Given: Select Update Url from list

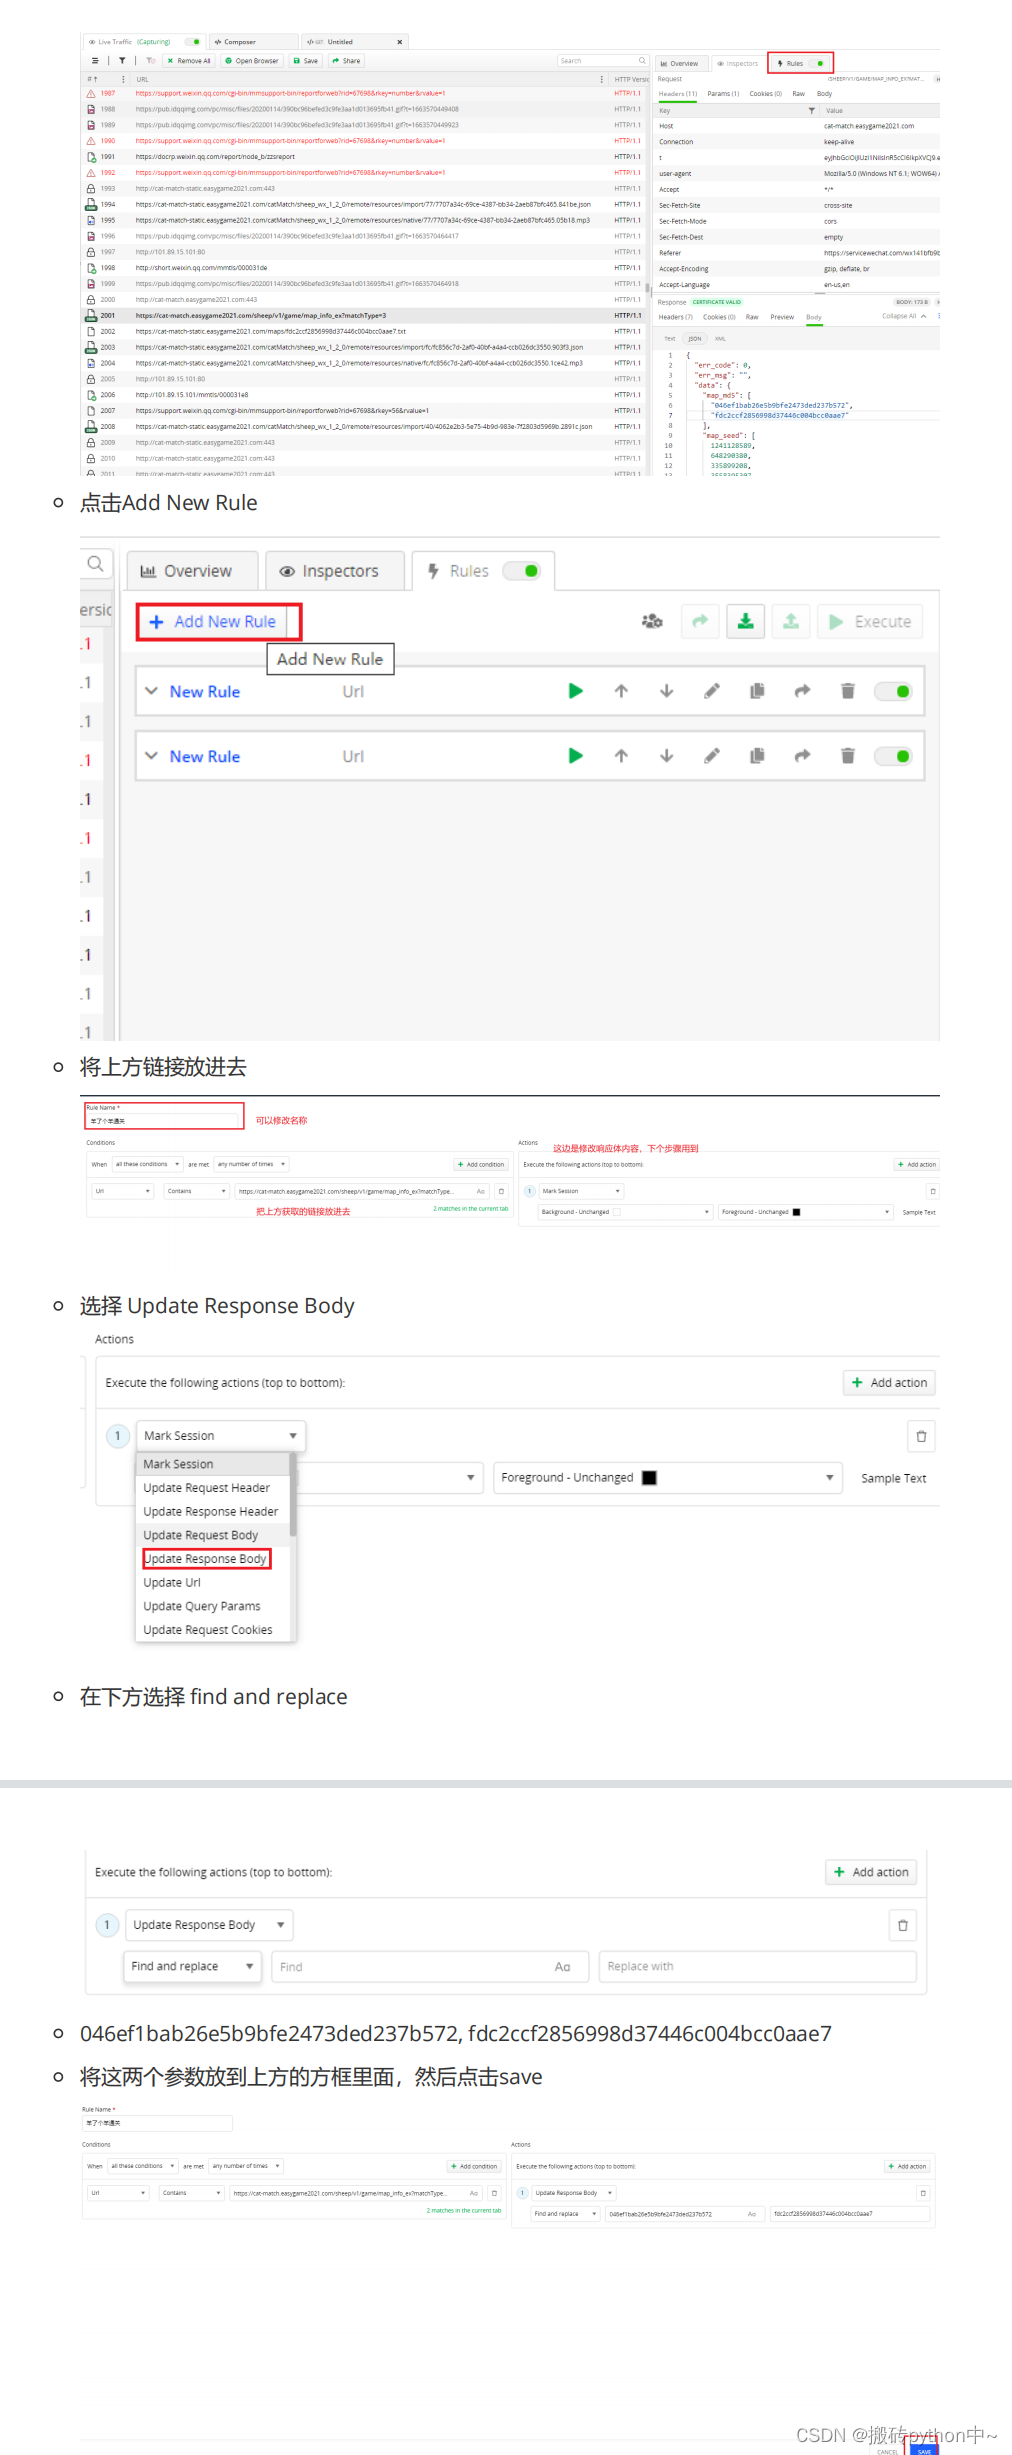Looking at the screenshot, I should (x=172, y=1583).
